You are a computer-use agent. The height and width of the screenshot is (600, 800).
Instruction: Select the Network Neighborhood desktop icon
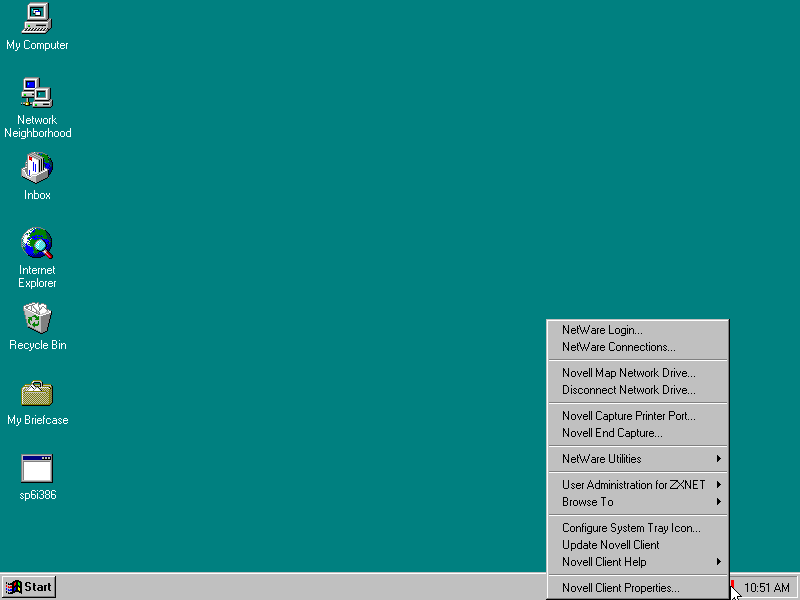tap(37, 108)
